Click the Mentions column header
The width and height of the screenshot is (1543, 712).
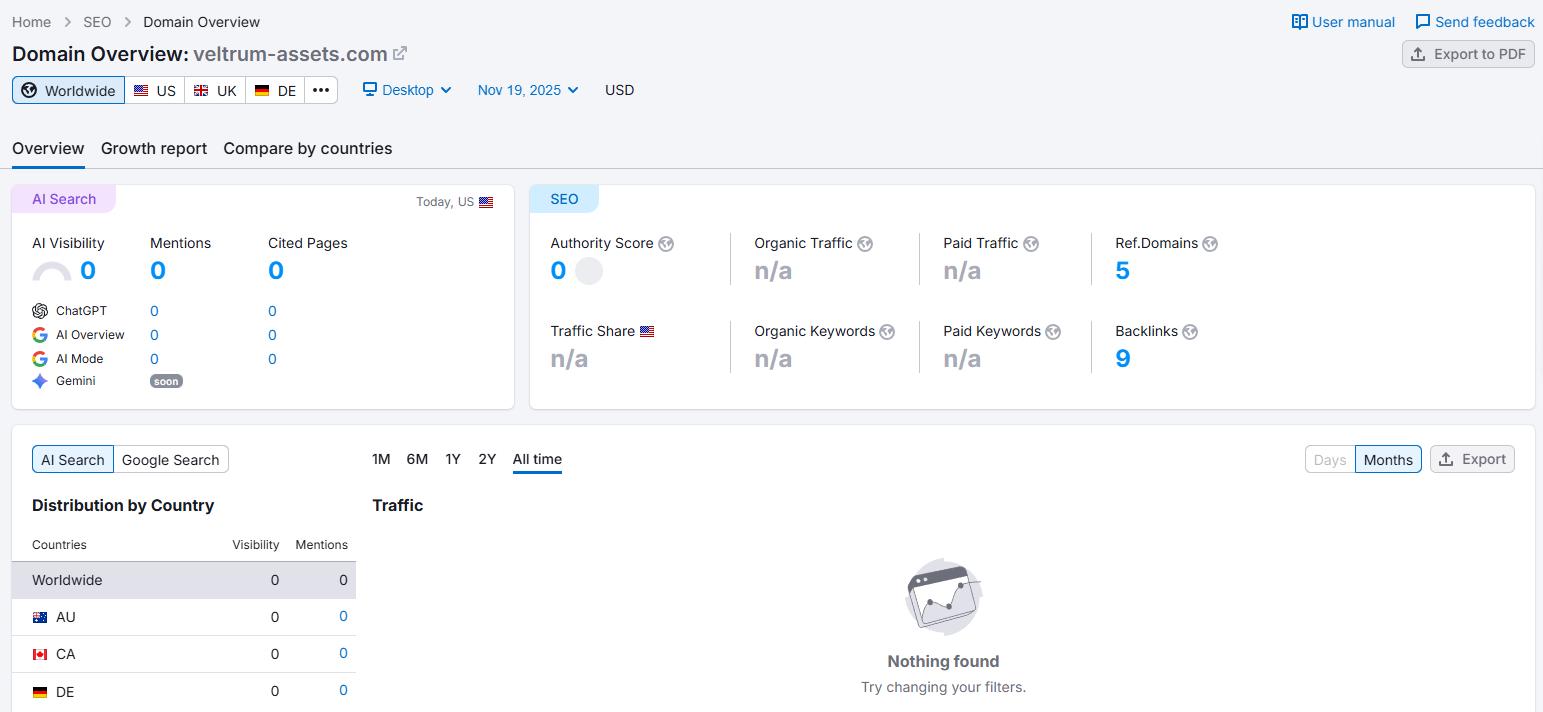[x=321, y=545]
